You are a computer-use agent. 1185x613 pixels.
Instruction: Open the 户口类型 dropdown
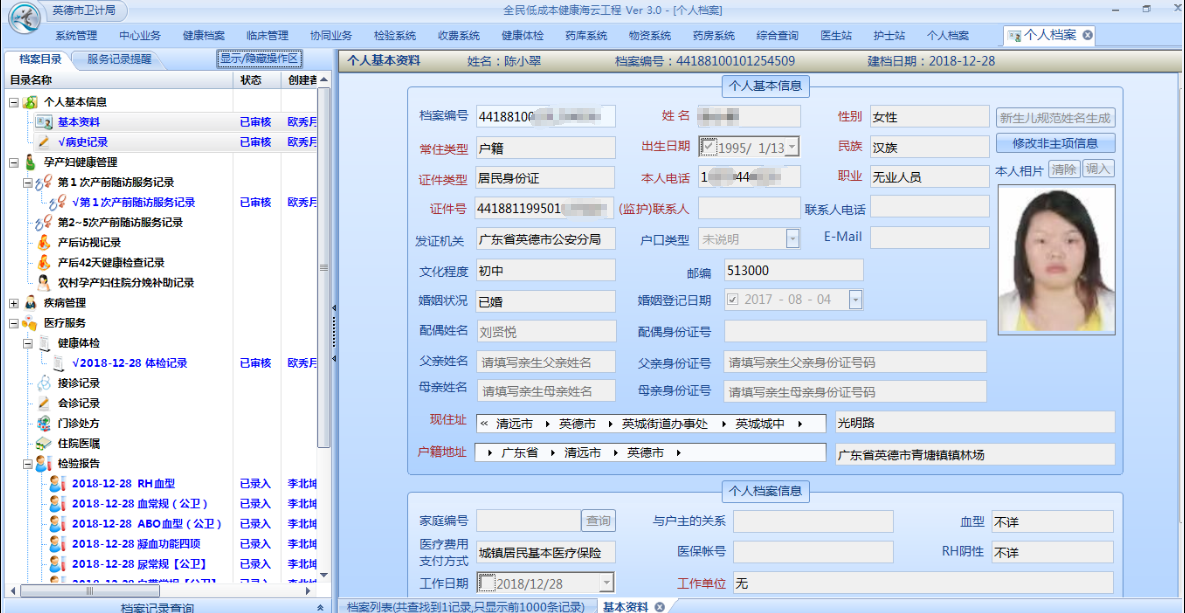[x=792, y=239]
